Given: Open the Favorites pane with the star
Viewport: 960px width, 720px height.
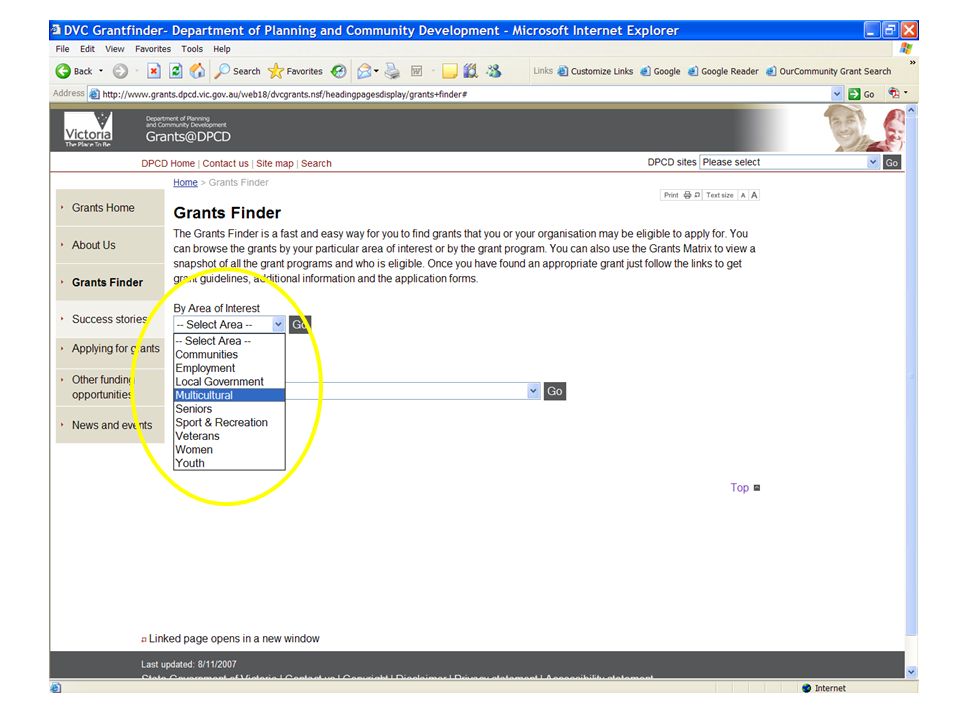Looking at the screenshot, I should click(x=296, y=71).
